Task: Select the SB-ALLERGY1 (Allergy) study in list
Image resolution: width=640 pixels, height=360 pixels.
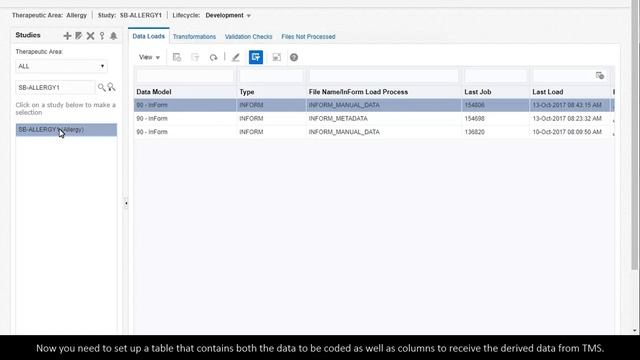Action: [x=66, y=130]
